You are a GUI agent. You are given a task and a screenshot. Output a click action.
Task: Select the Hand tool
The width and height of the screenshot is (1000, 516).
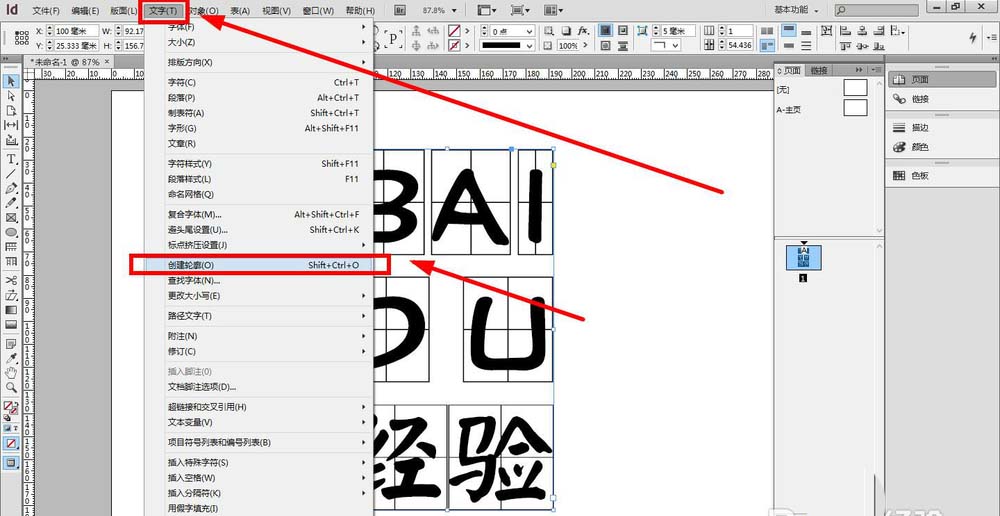[x=11, y=373]
